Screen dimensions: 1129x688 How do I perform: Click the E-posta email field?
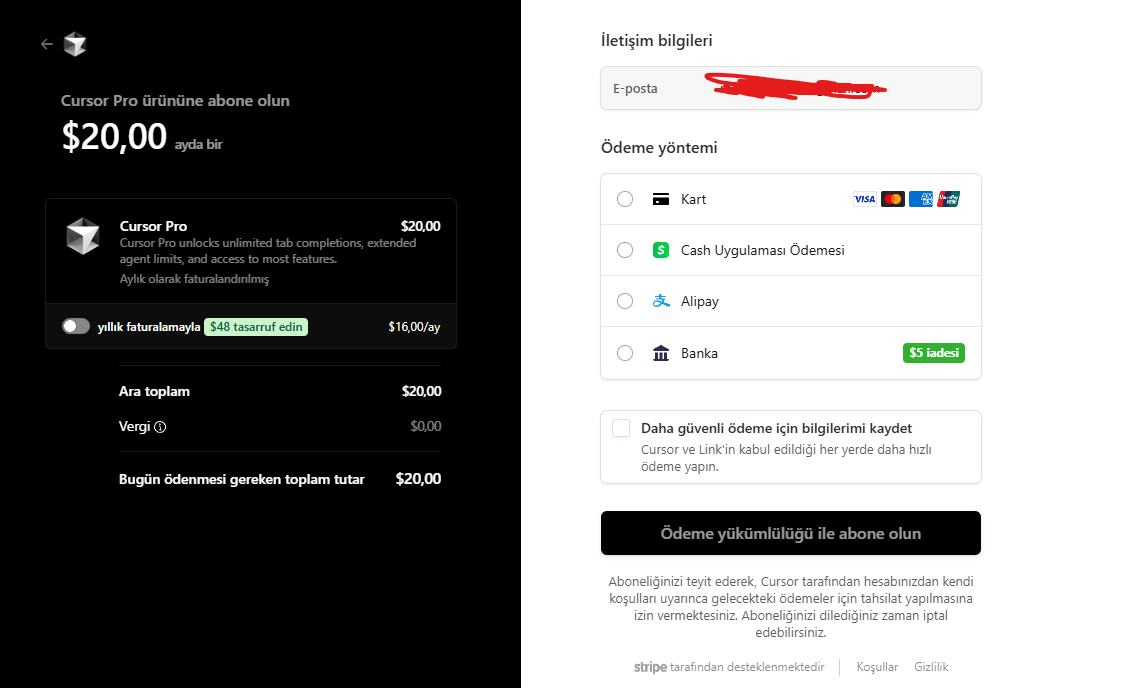point(791,89)
